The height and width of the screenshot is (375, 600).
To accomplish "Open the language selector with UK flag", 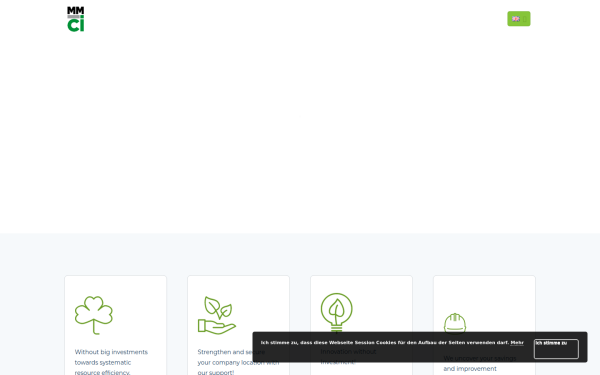I will (518, 19).
